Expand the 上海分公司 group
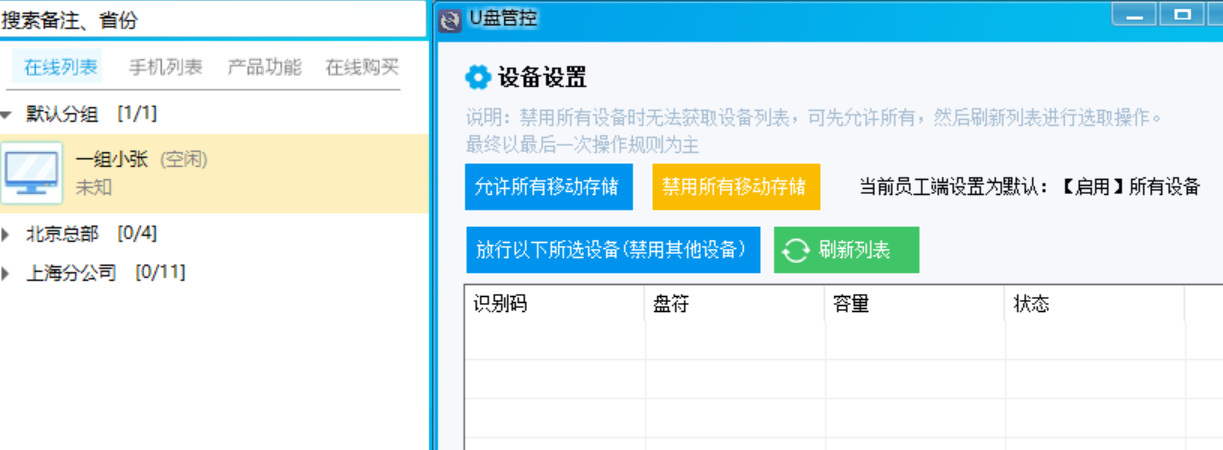This screenshot has height=450, width=1223. [x=7, y=273]
